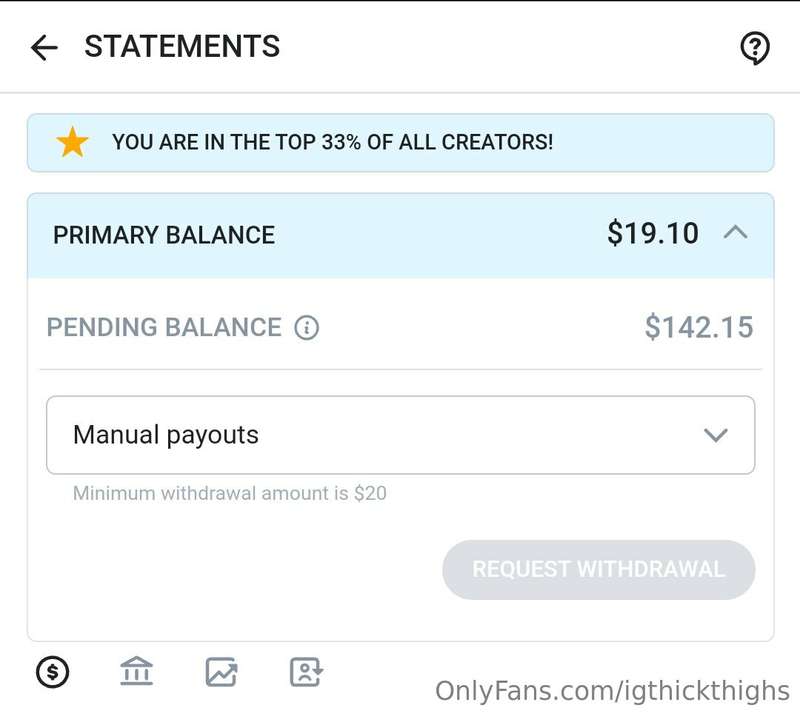Screen dimensions: 800x716
Task: Click the Manual payouts dropdown arrow
Action: tap(715, 435)
